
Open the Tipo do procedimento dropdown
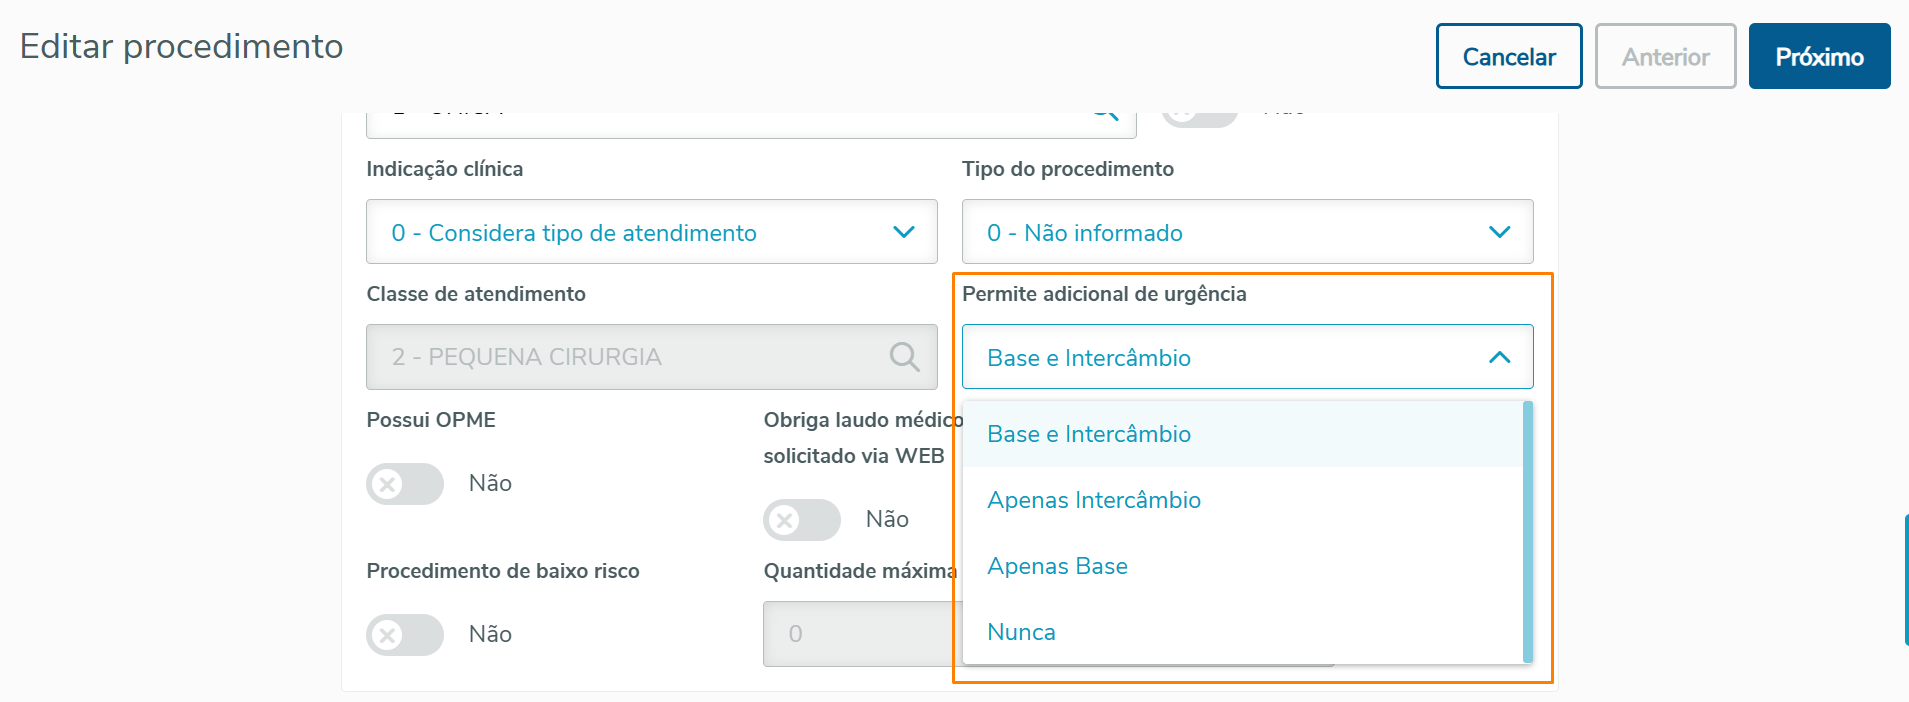point(1247,232)
